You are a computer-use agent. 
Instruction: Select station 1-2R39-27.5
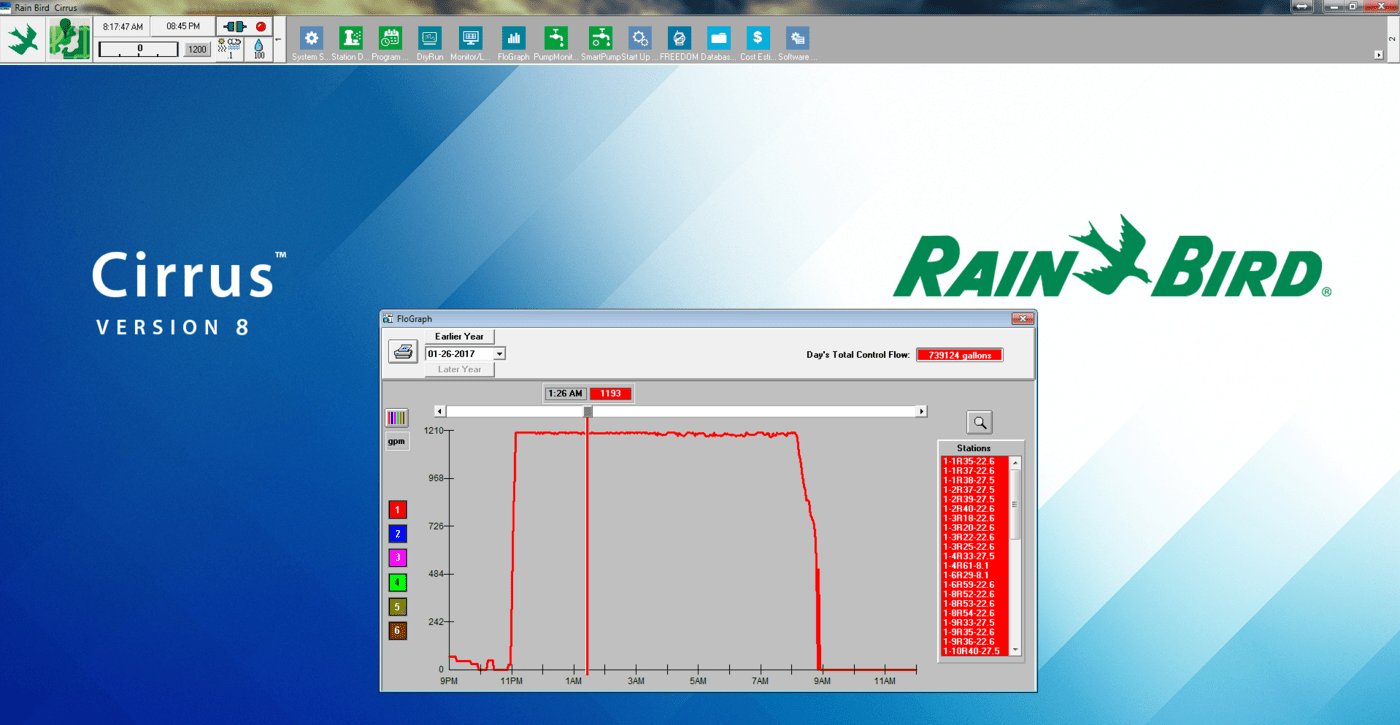(x=975, y=499)
